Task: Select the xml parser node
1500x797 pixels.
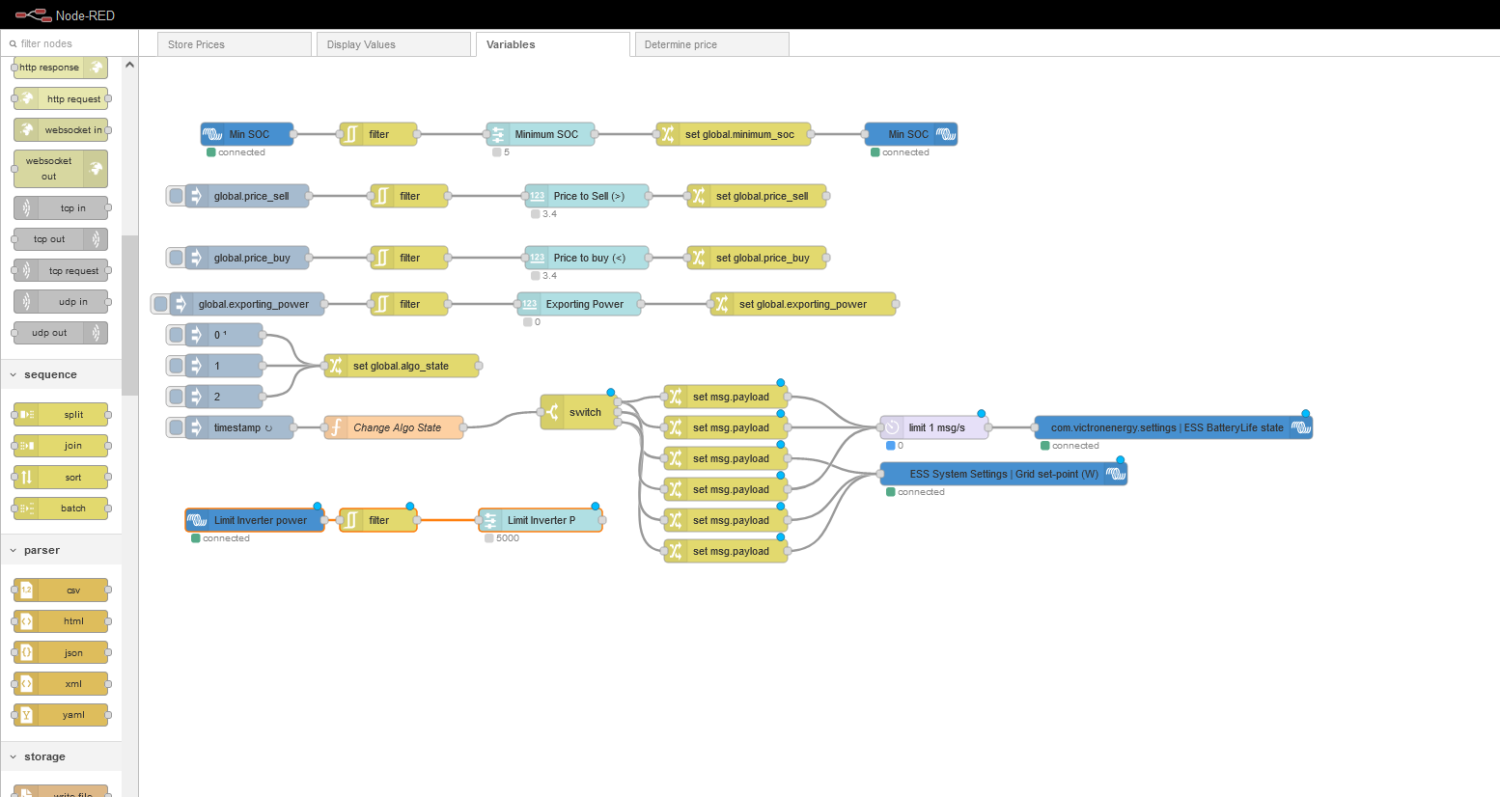Action: pyautogui.click(x=60, y=683)
